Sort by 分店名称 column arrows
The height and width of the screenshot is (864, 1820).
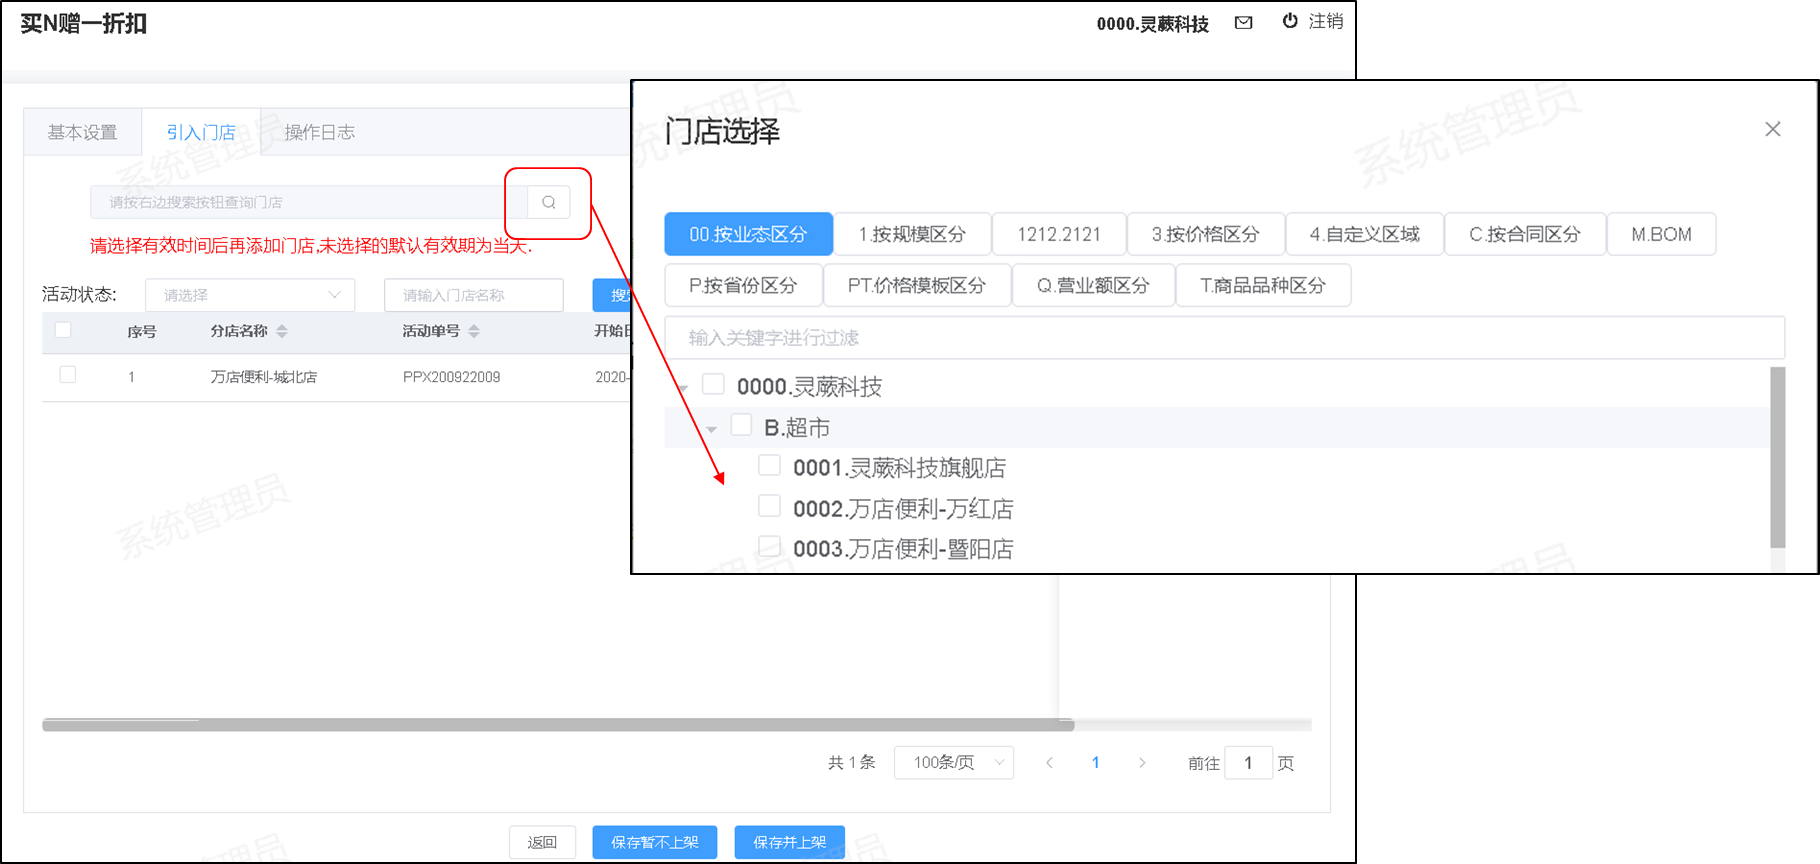coord(282,331)
